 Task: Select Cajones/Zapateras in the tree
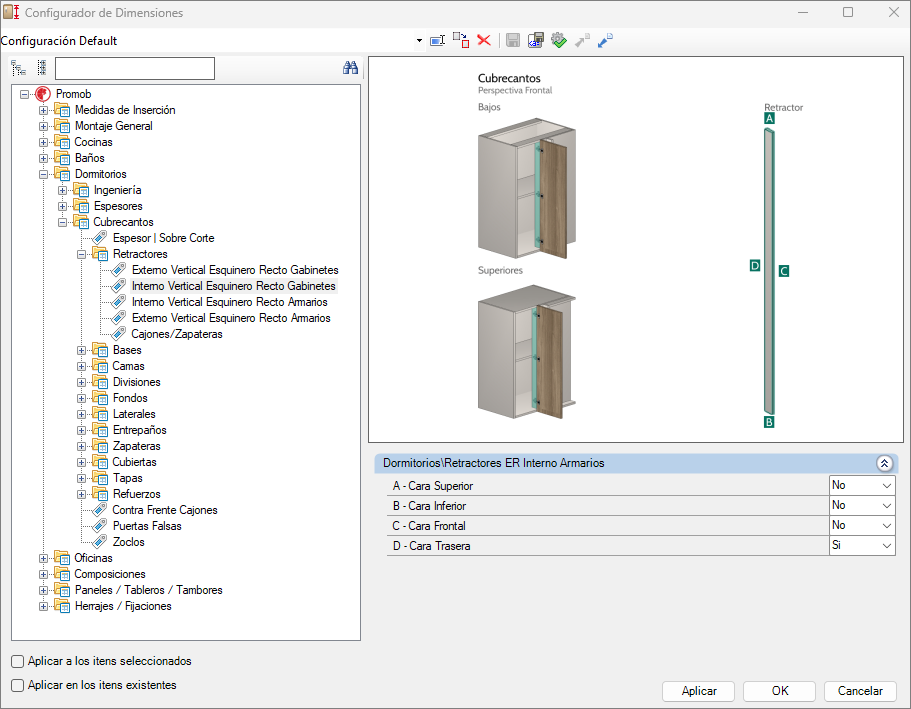tap(176, 334)
